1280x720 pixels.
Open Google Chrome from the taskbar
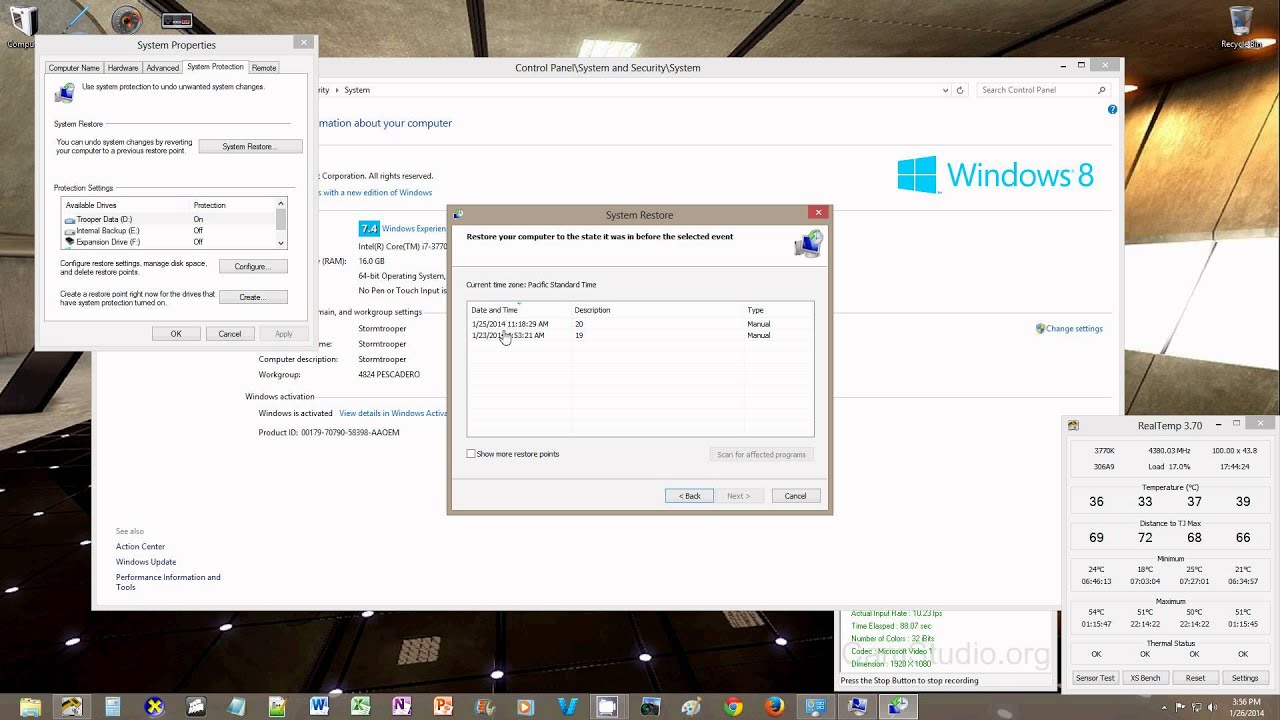(x=733, y=706)
